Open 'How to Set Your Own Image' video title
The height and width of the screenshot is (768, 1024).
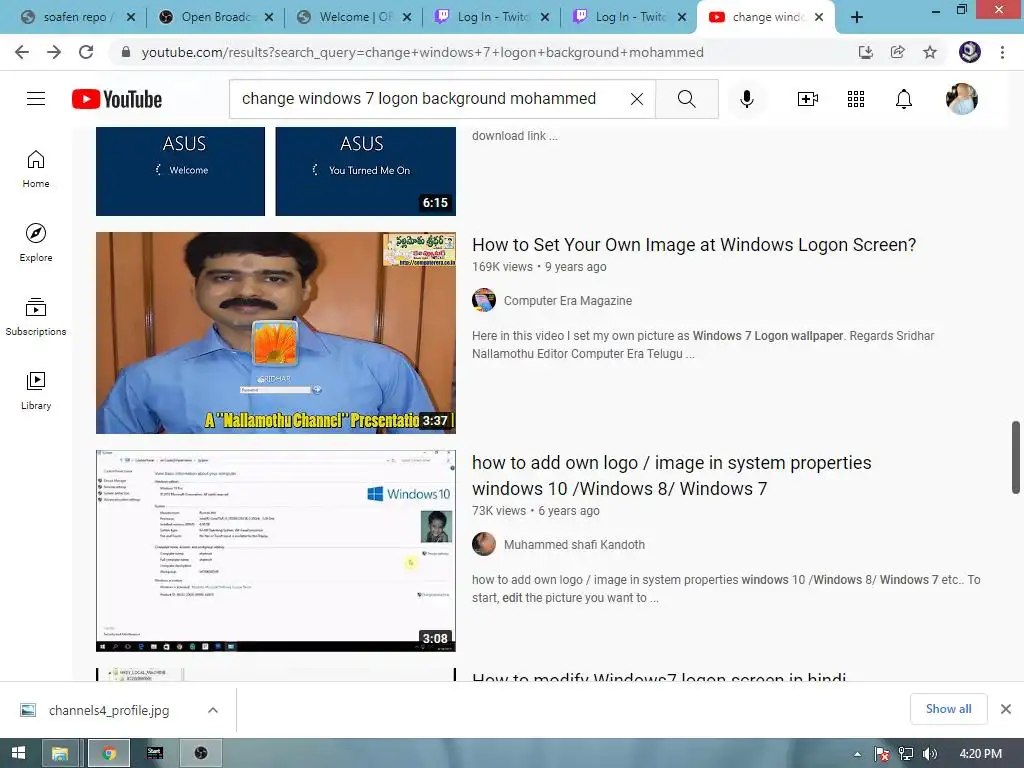694,244
